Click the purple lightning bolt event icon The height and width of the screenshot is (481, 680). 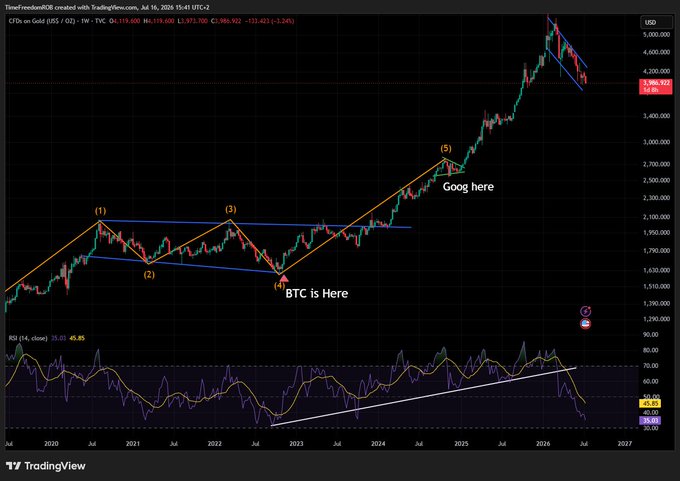tap(586, 311)
